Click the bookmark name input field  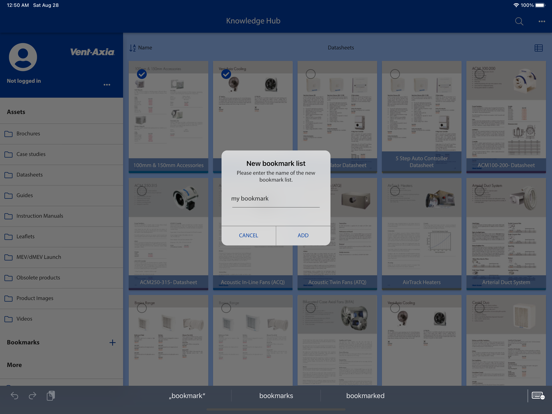click(x=276, y=199)
